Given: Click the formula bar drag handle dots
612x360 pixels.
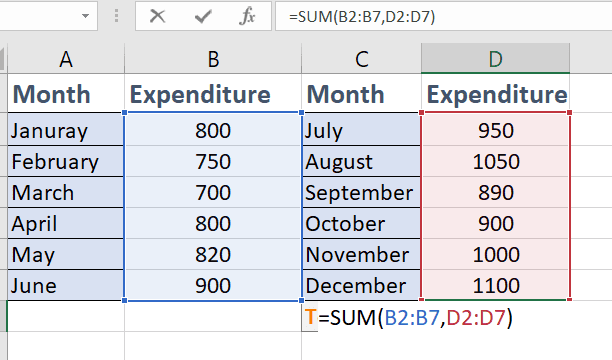Looking at the screenshot, I should pyautogui.click(x=116, y=16).
